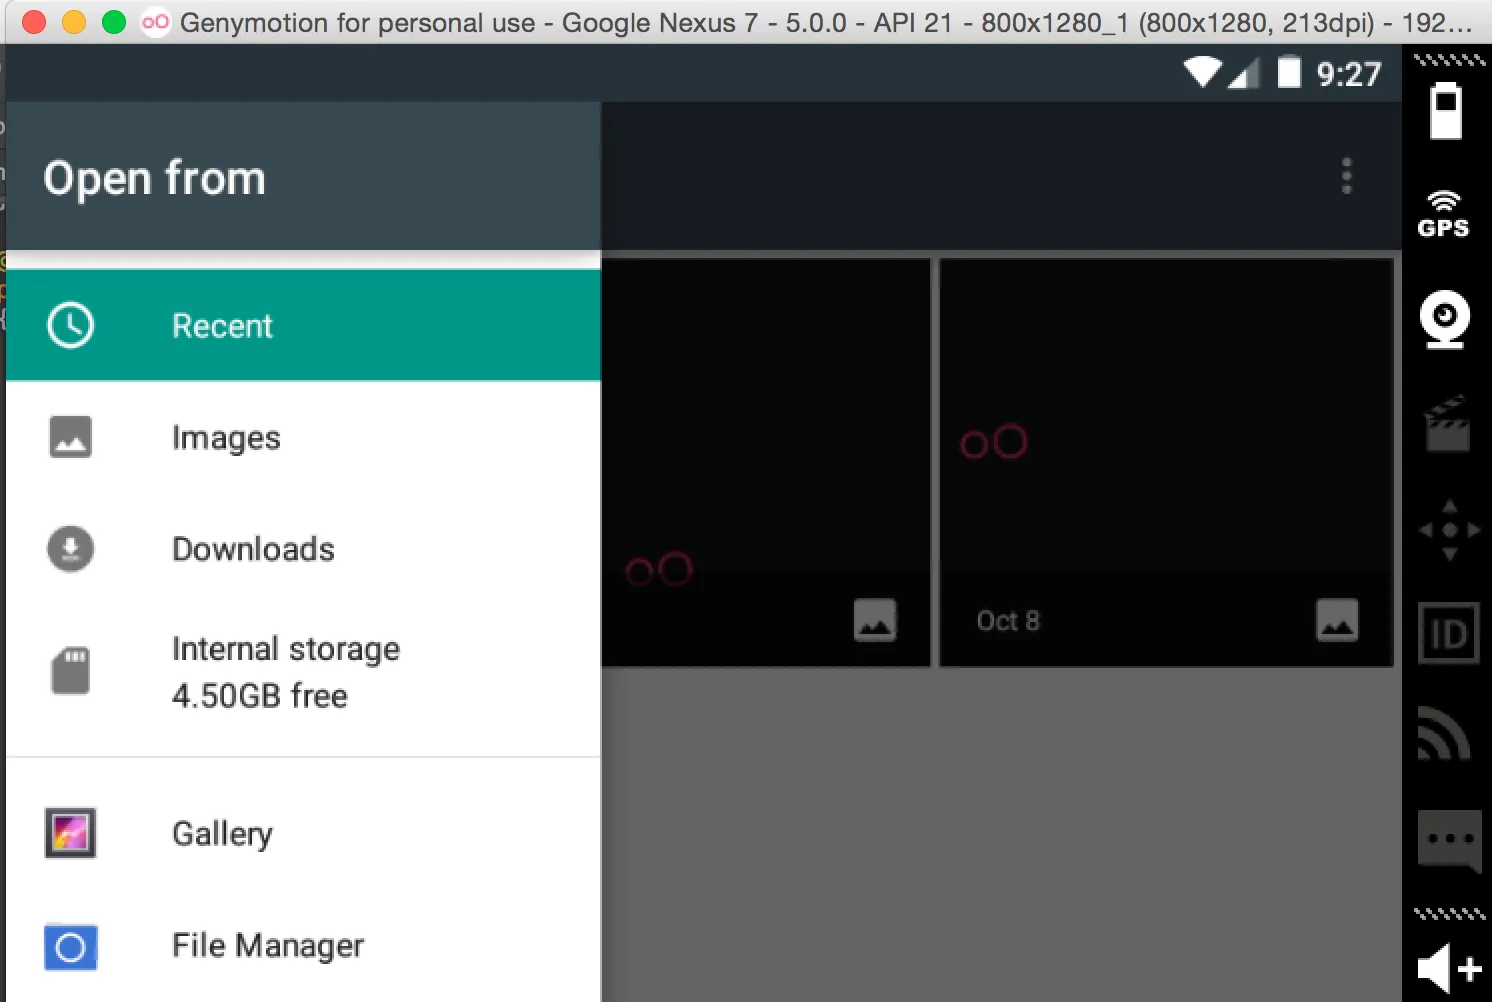
Task: Choose Downloads location
Action: pos(303,549)
